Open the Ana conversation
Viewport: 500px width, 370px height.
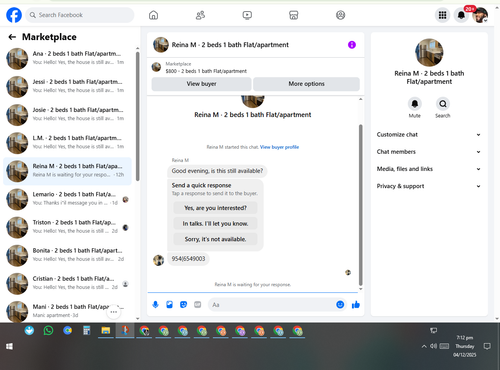tap(67, 58)
